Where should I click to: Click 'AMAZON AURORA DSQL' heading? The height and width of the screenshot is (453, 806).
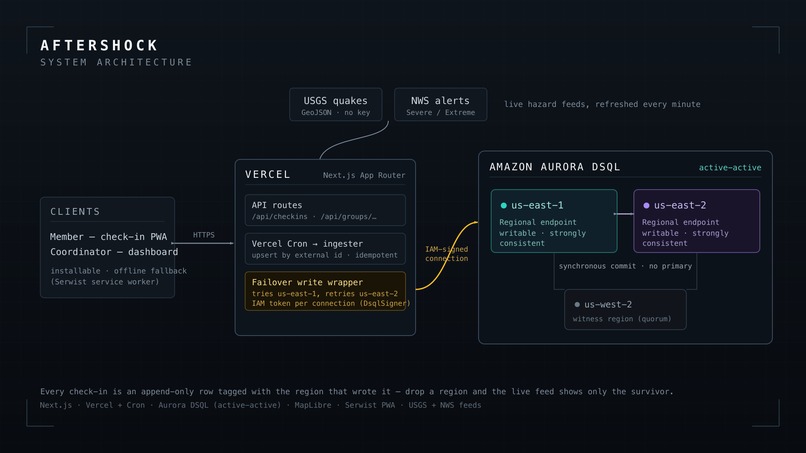click(555, 167)
